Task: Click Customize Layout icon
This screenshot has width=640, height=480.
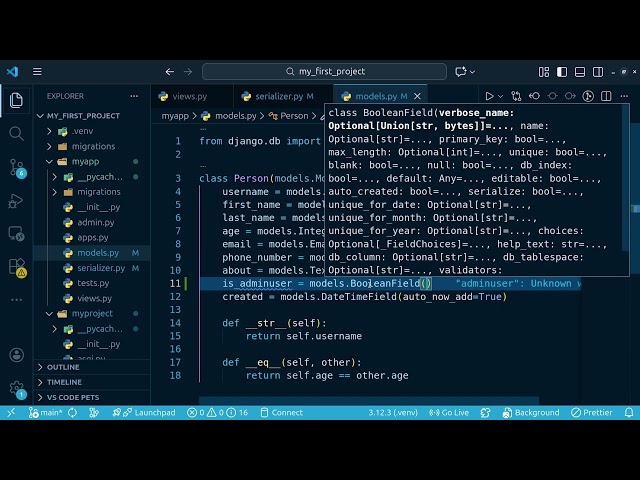Action: (x=544, y=72)
